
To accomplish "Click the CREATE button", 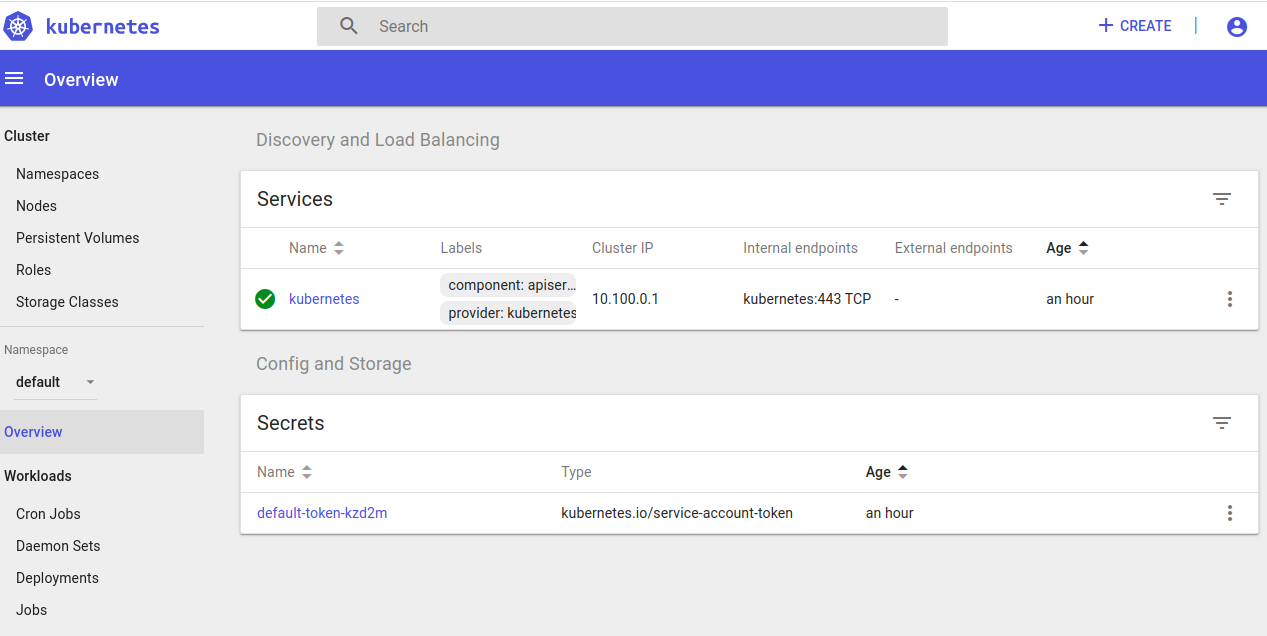I will pyautogui.click(x=1135, y=26).
